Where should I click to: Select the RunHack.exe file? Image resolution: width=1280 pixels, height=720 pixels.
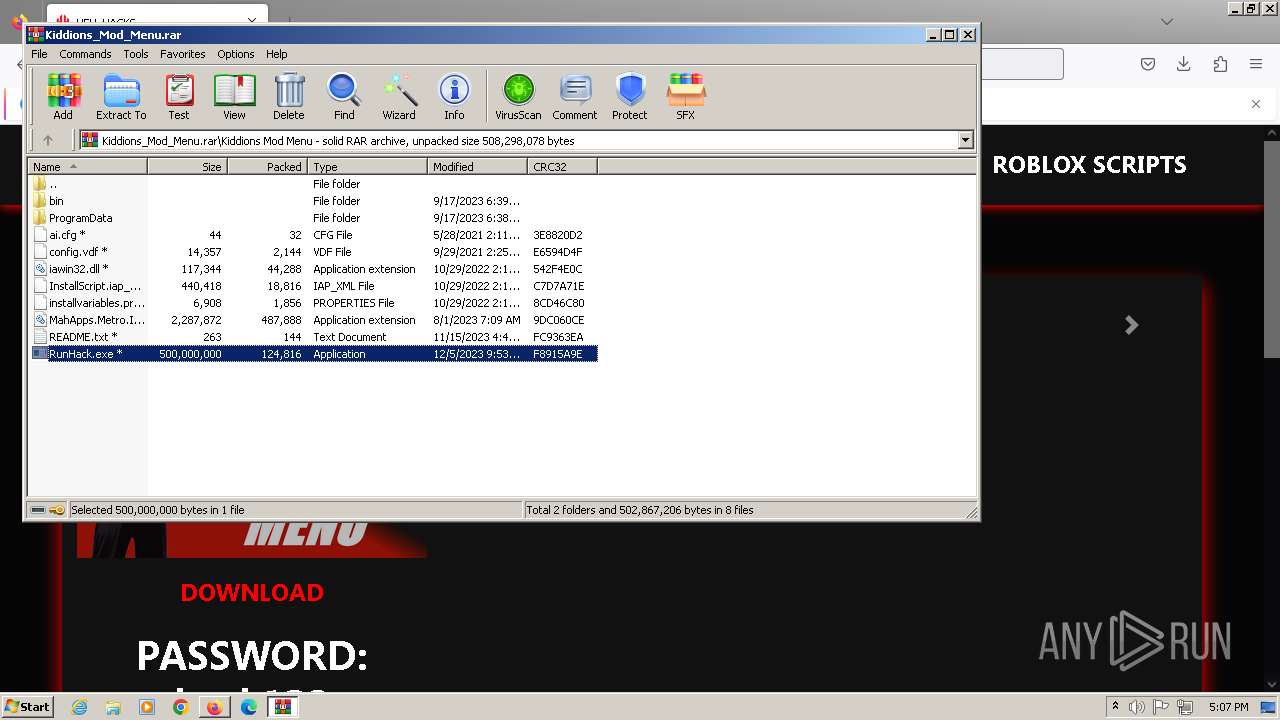(314, 354)
